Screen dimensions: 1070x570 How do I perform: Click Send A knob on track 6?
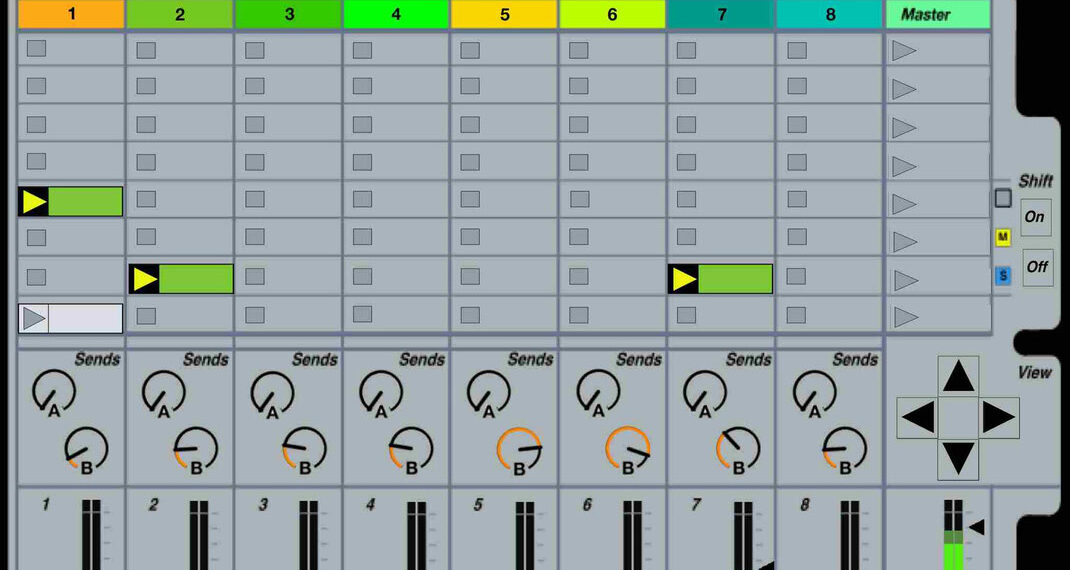tap(598, 392)
